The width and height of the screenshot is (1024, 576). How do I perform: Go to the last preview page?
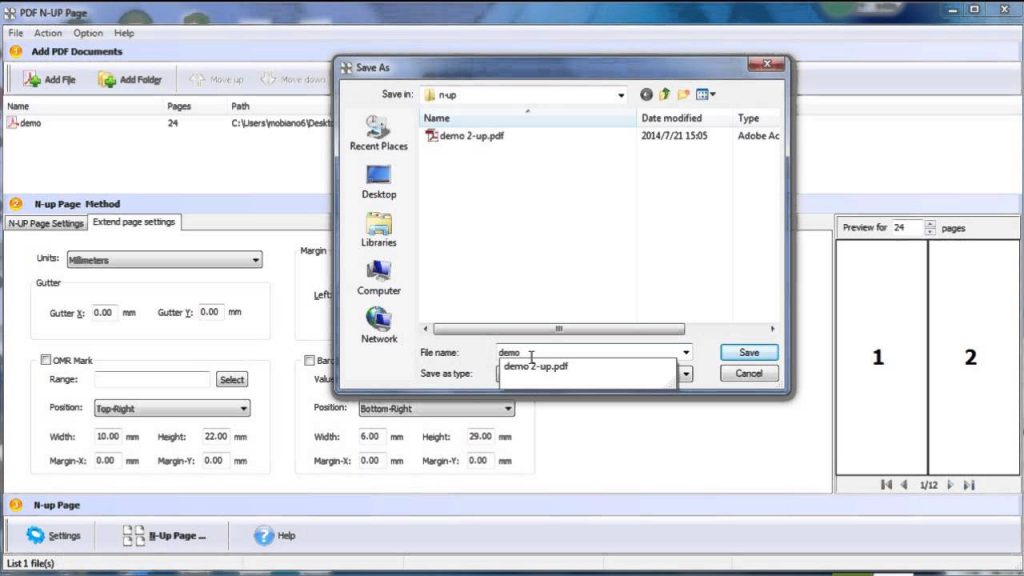[x=968, y=483]
